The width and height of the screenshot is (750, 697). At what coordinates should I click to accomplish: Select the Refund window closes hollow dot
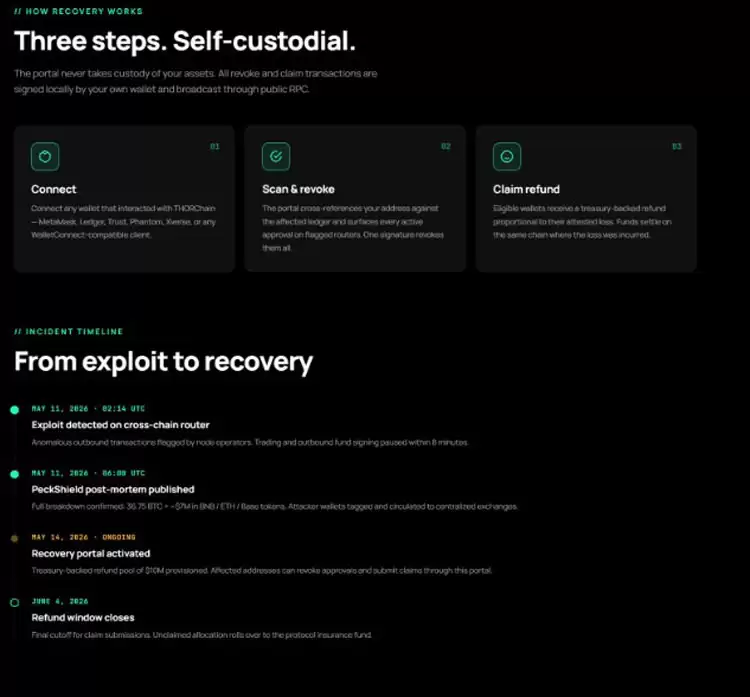[x=15, y=603]
